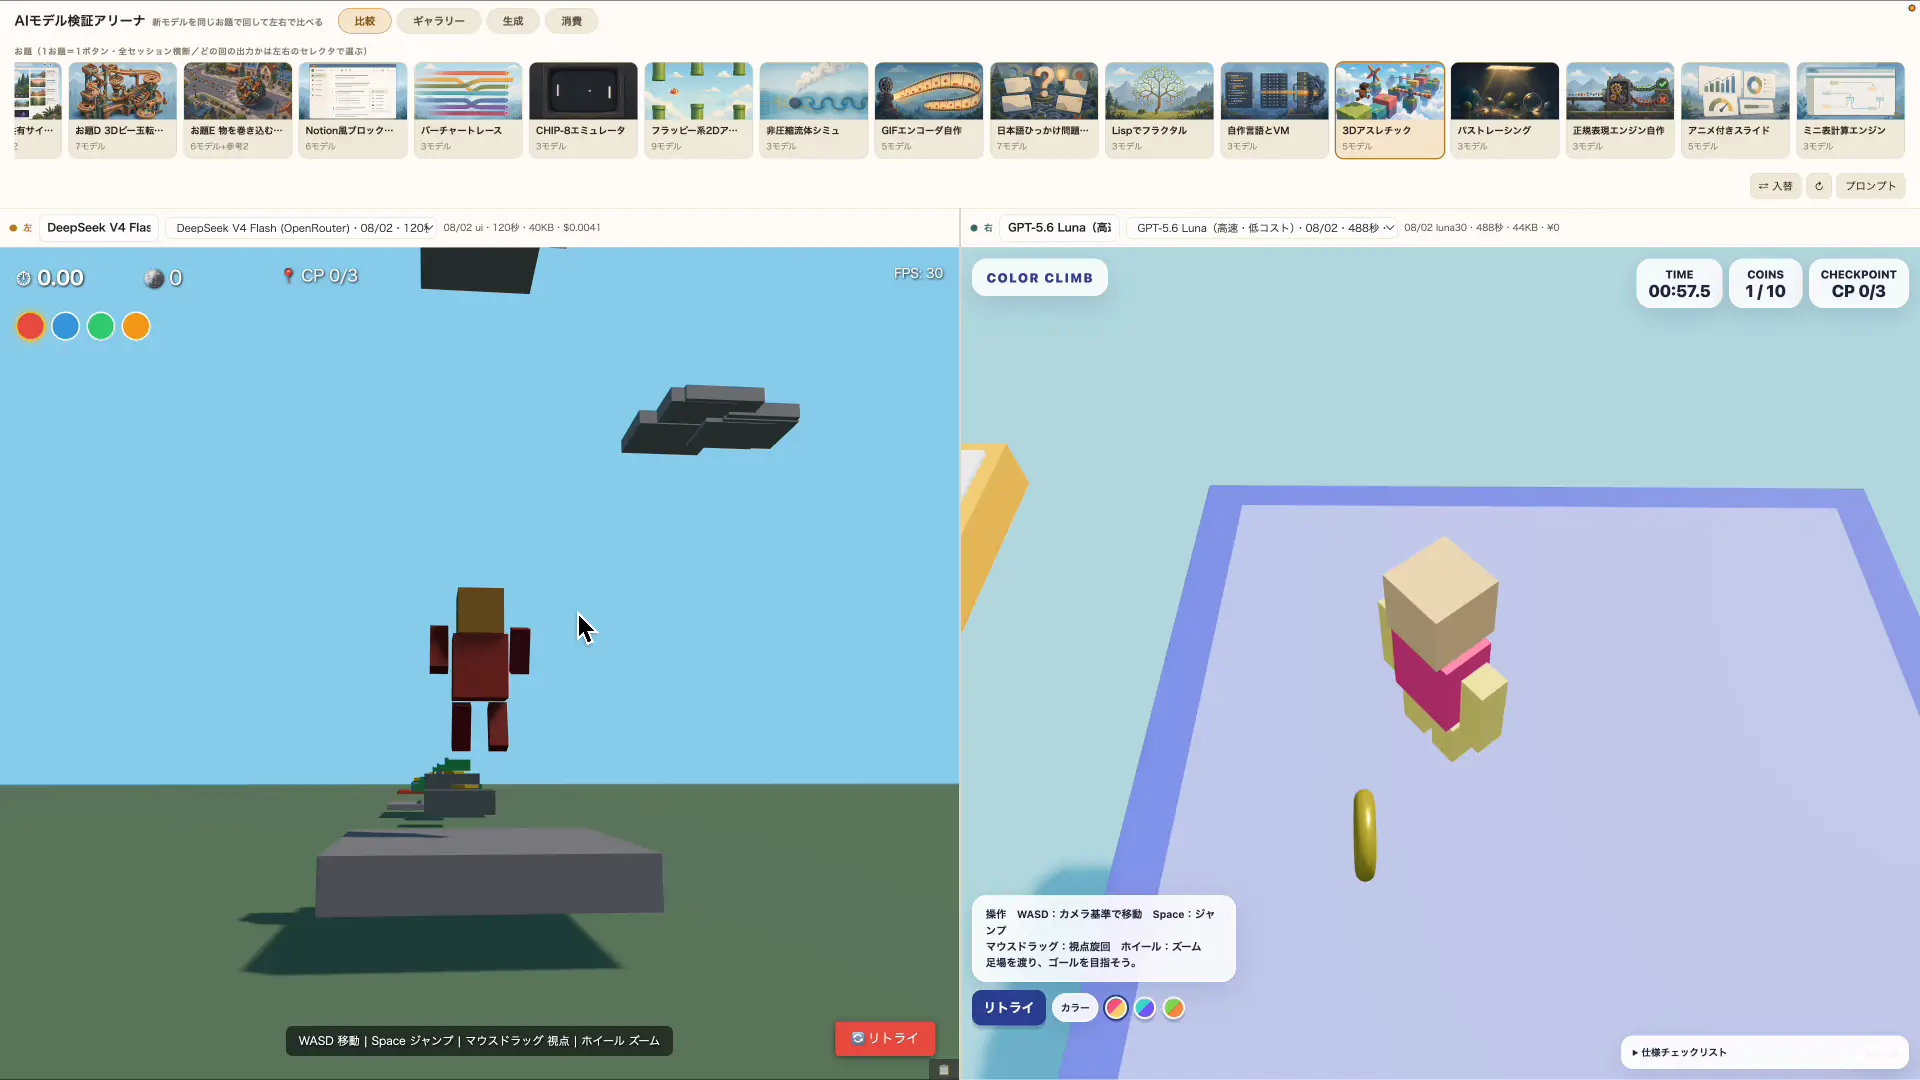Open the アニメ付きスライド task card
Viewport: 1920px width, 1080px height.
click(1735, 110)
